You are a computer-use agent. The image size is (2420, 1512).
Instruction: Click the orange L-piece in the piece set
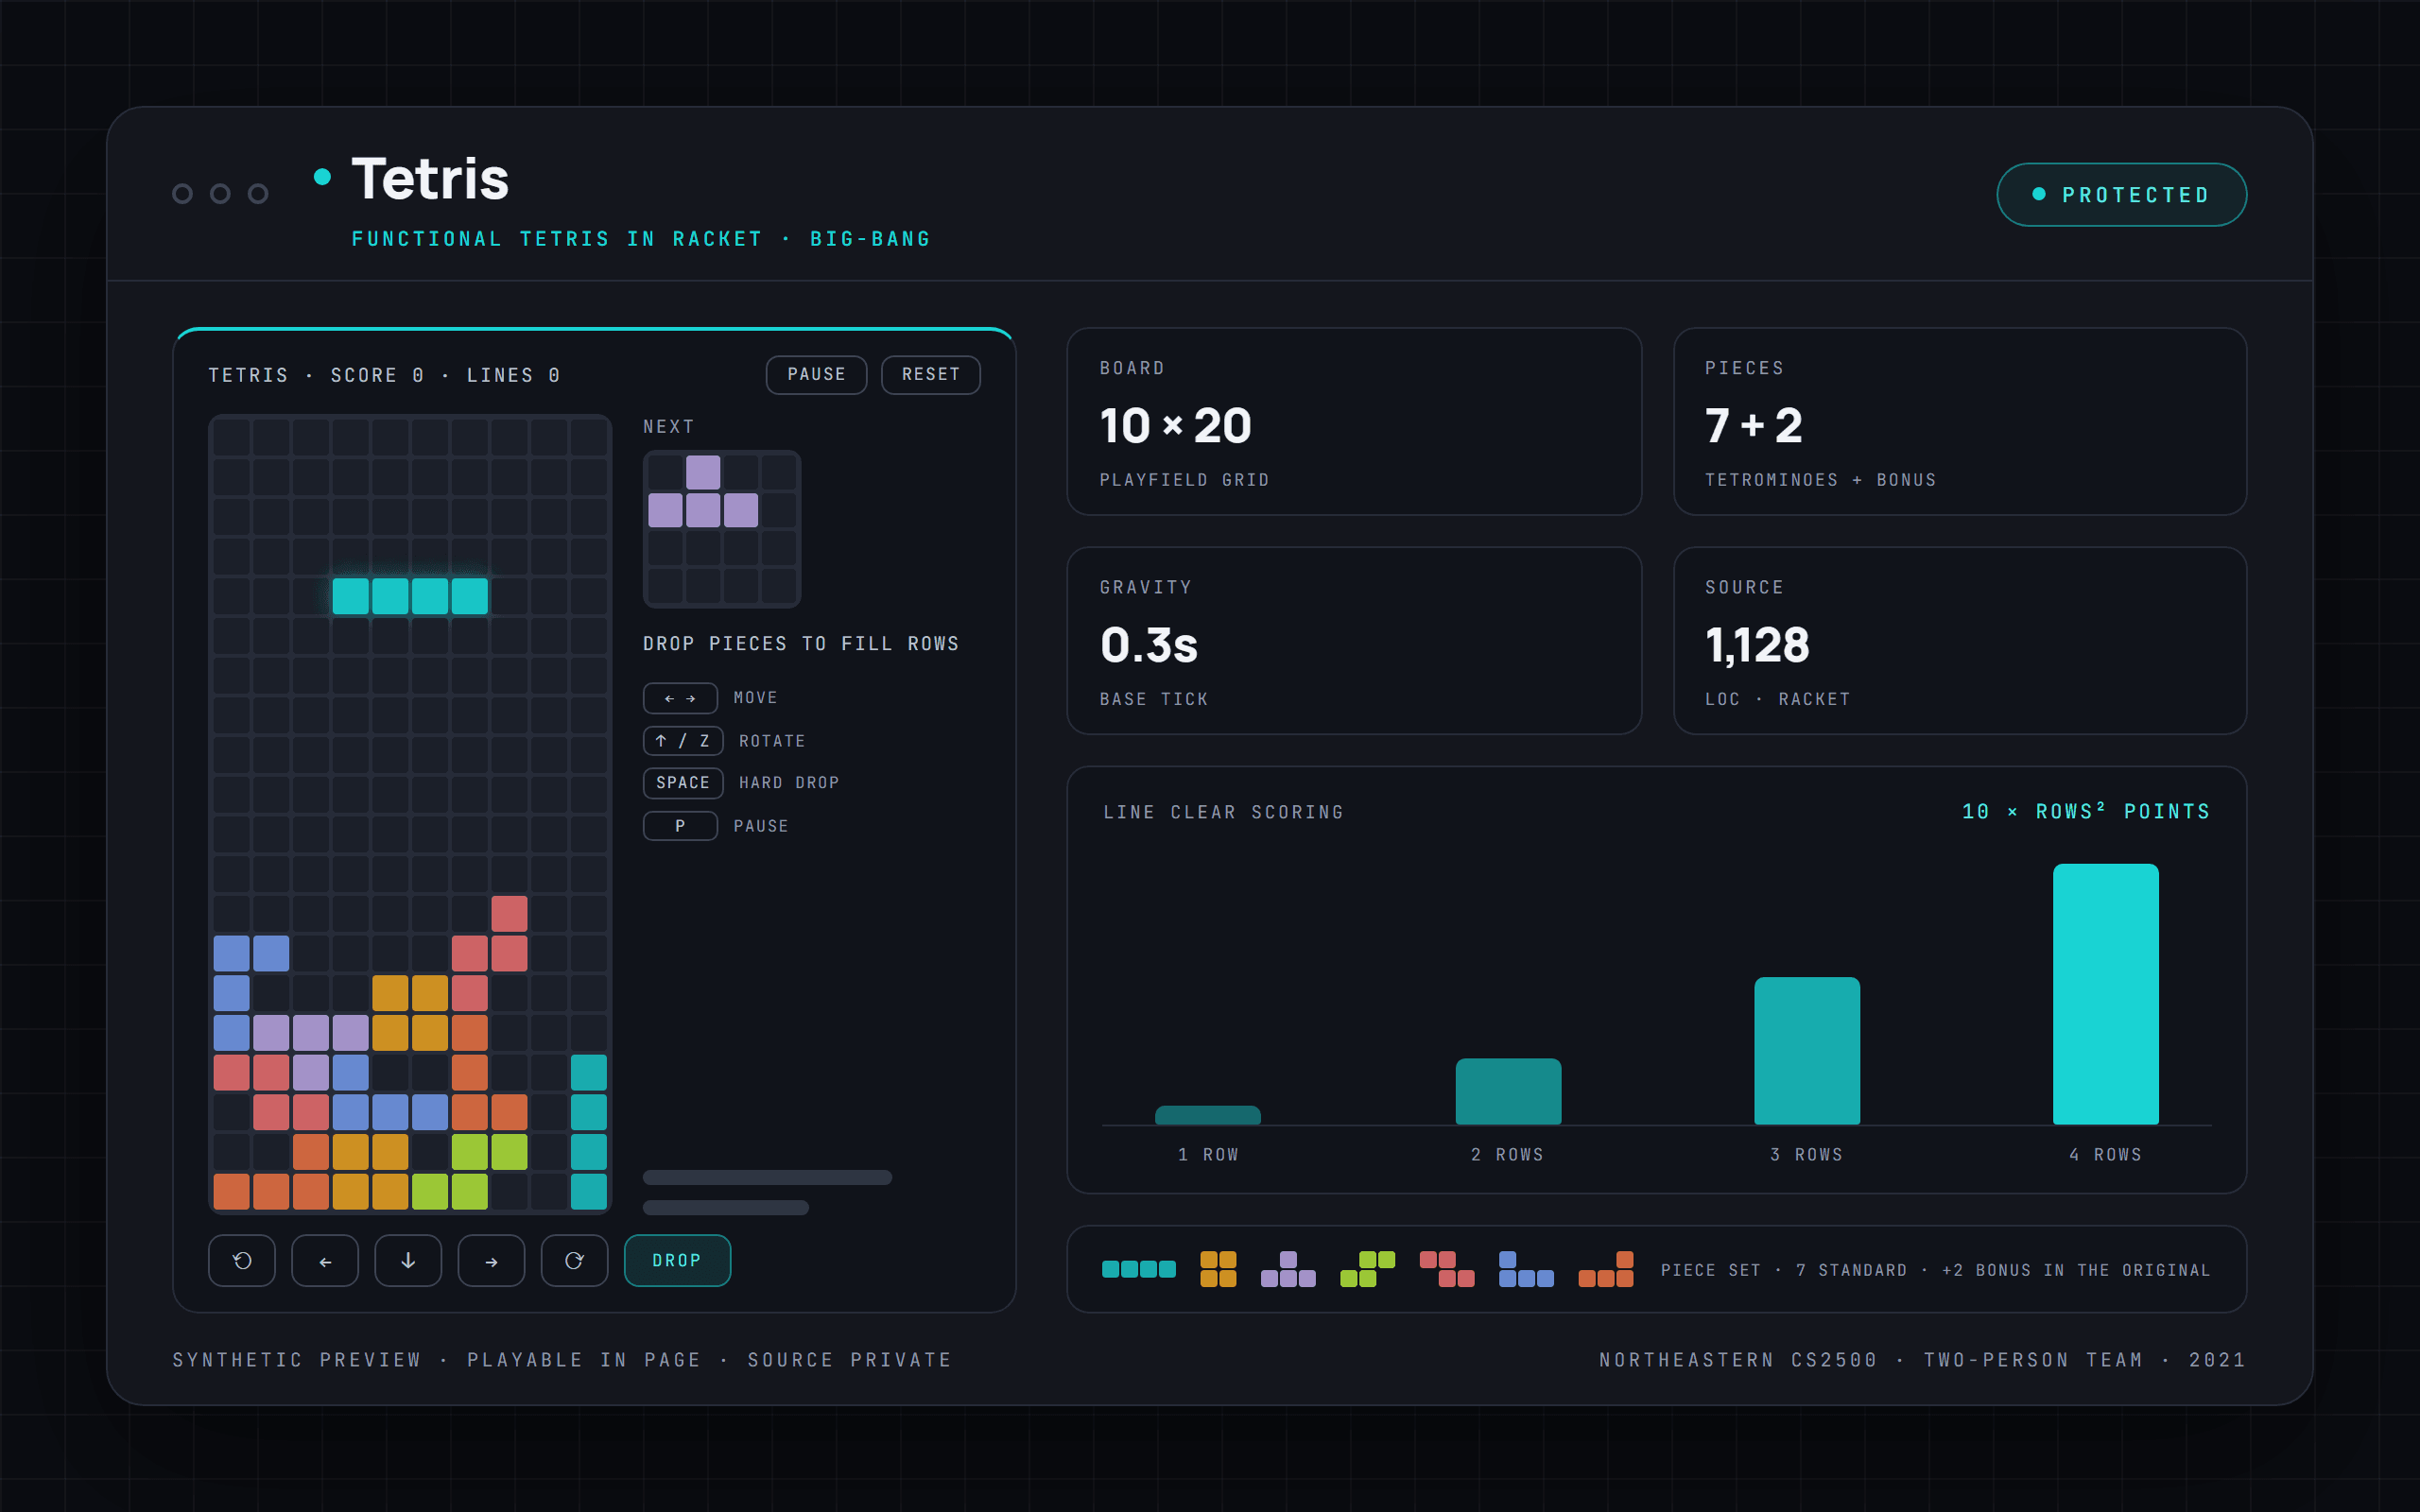(x=1605, y=1269)
